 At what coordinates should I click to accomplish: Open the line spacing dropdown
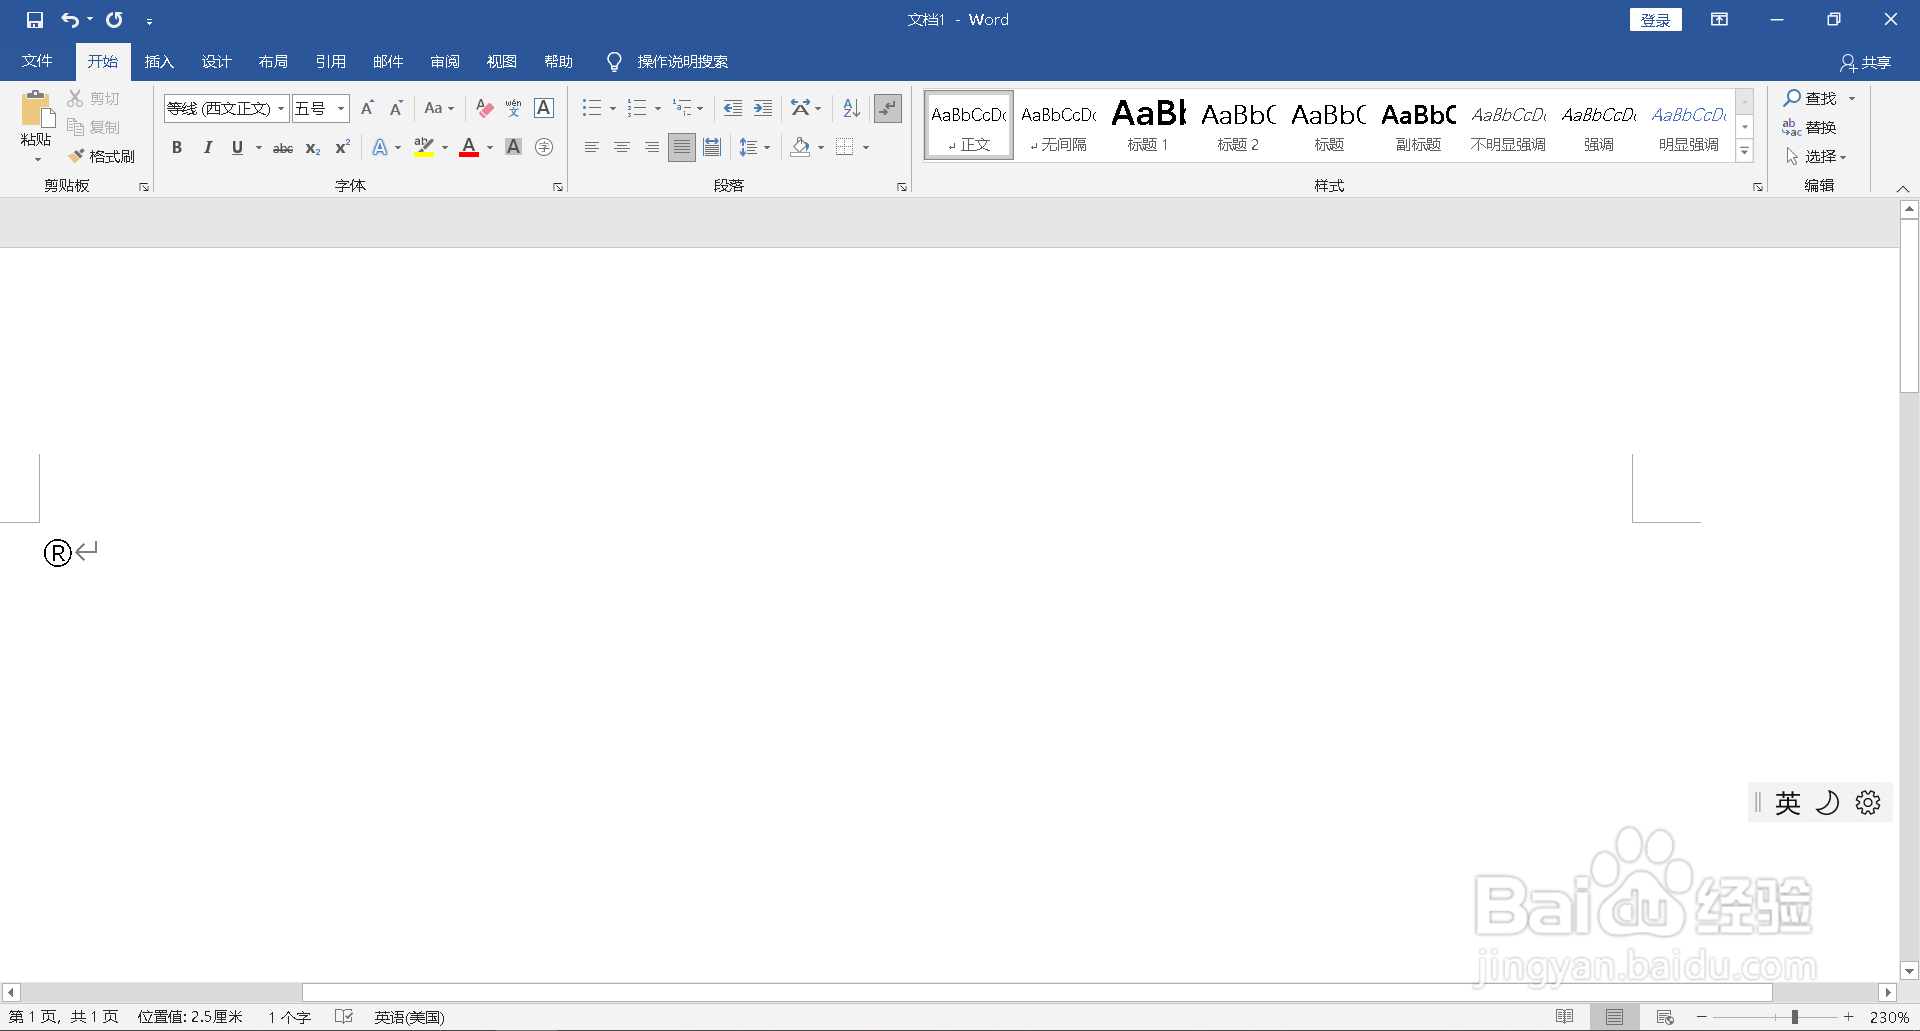click(767, 147)
